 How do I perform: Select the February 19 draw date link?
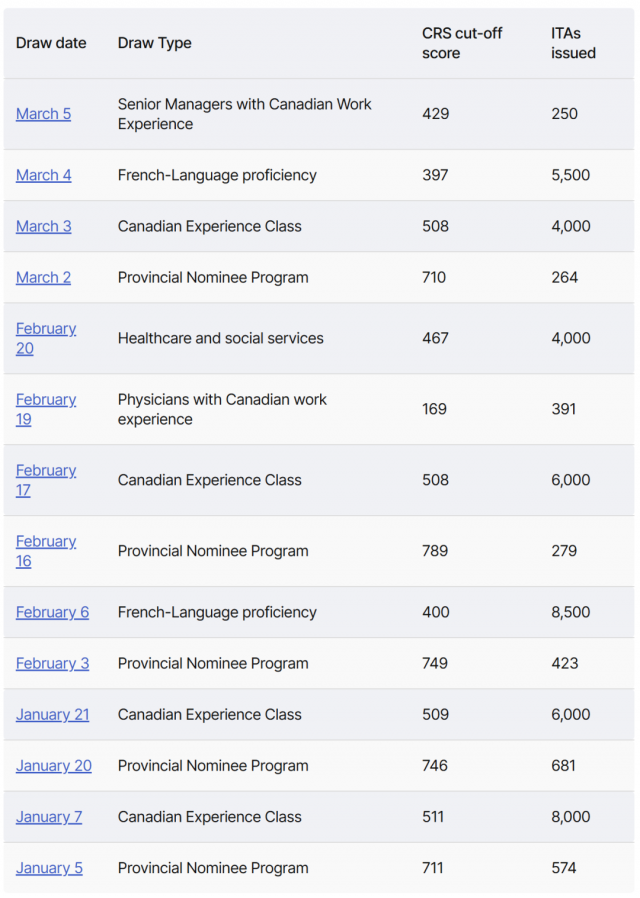pyautogui.click(x=45, y=400)
